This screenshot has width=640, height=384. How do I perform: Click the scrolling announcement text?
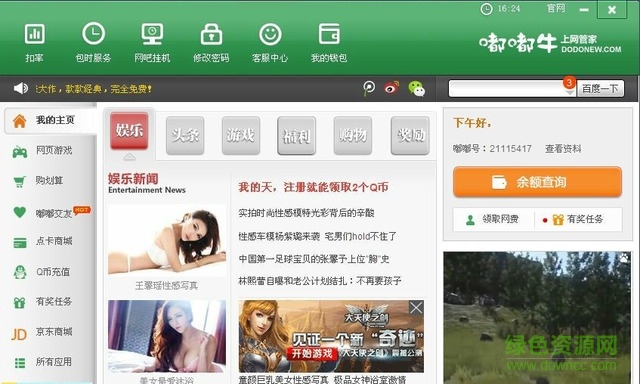point(94,89)
